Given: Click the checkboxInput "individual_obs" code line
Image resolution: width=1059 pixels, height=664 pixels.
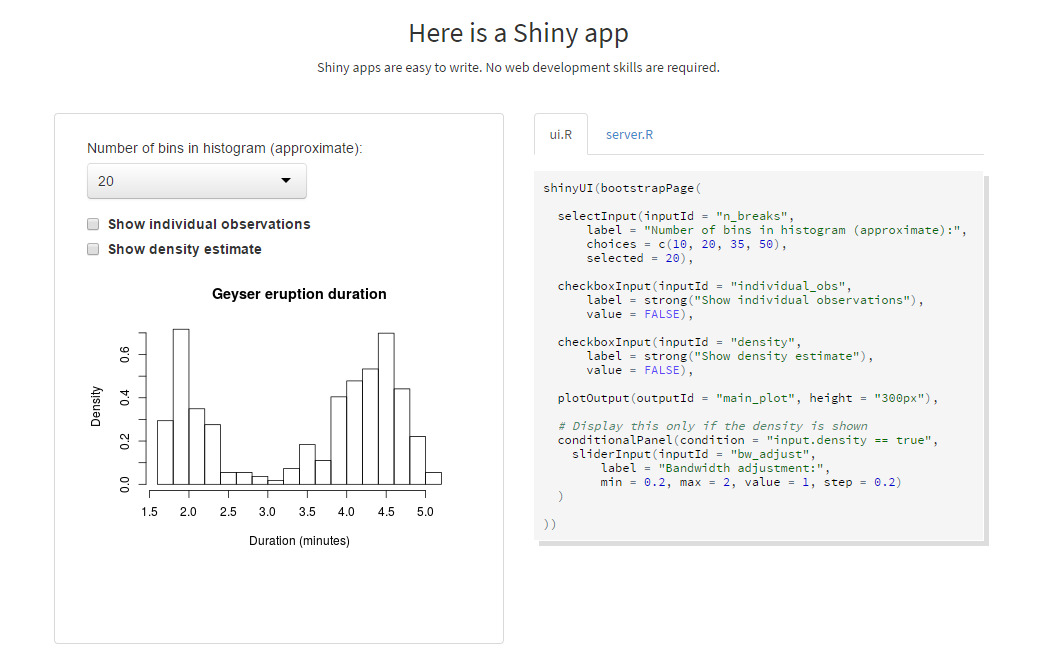Looking at the screenshot, I should click(704, 286).
